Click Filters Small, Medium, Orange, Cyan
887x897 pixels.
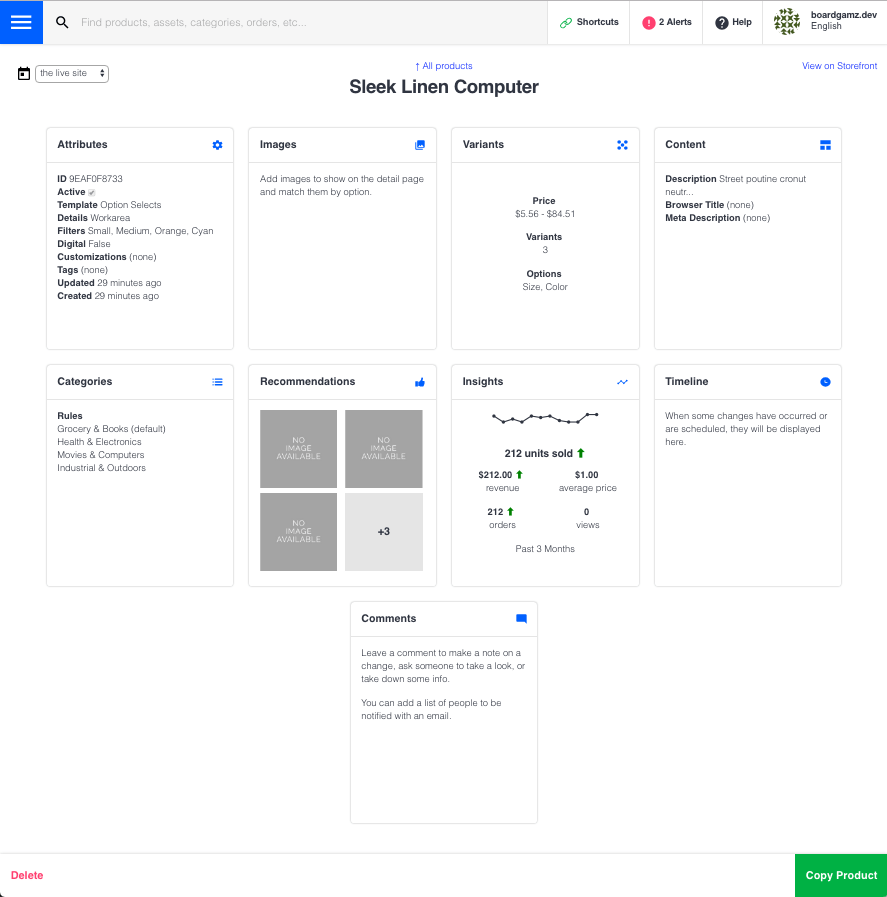(x=135, y=231)
